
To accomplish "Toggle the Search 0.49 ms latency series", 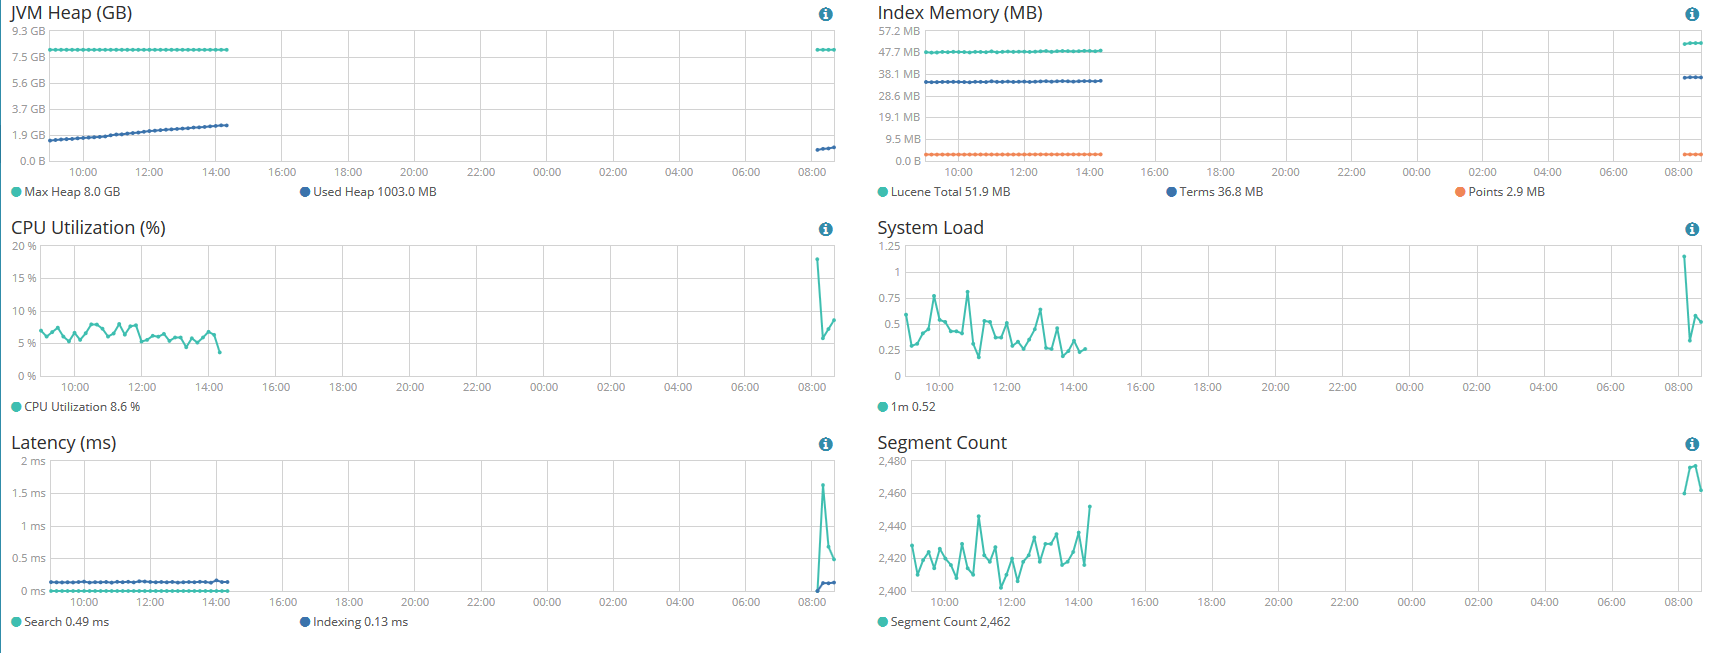I will click(60, 622).
